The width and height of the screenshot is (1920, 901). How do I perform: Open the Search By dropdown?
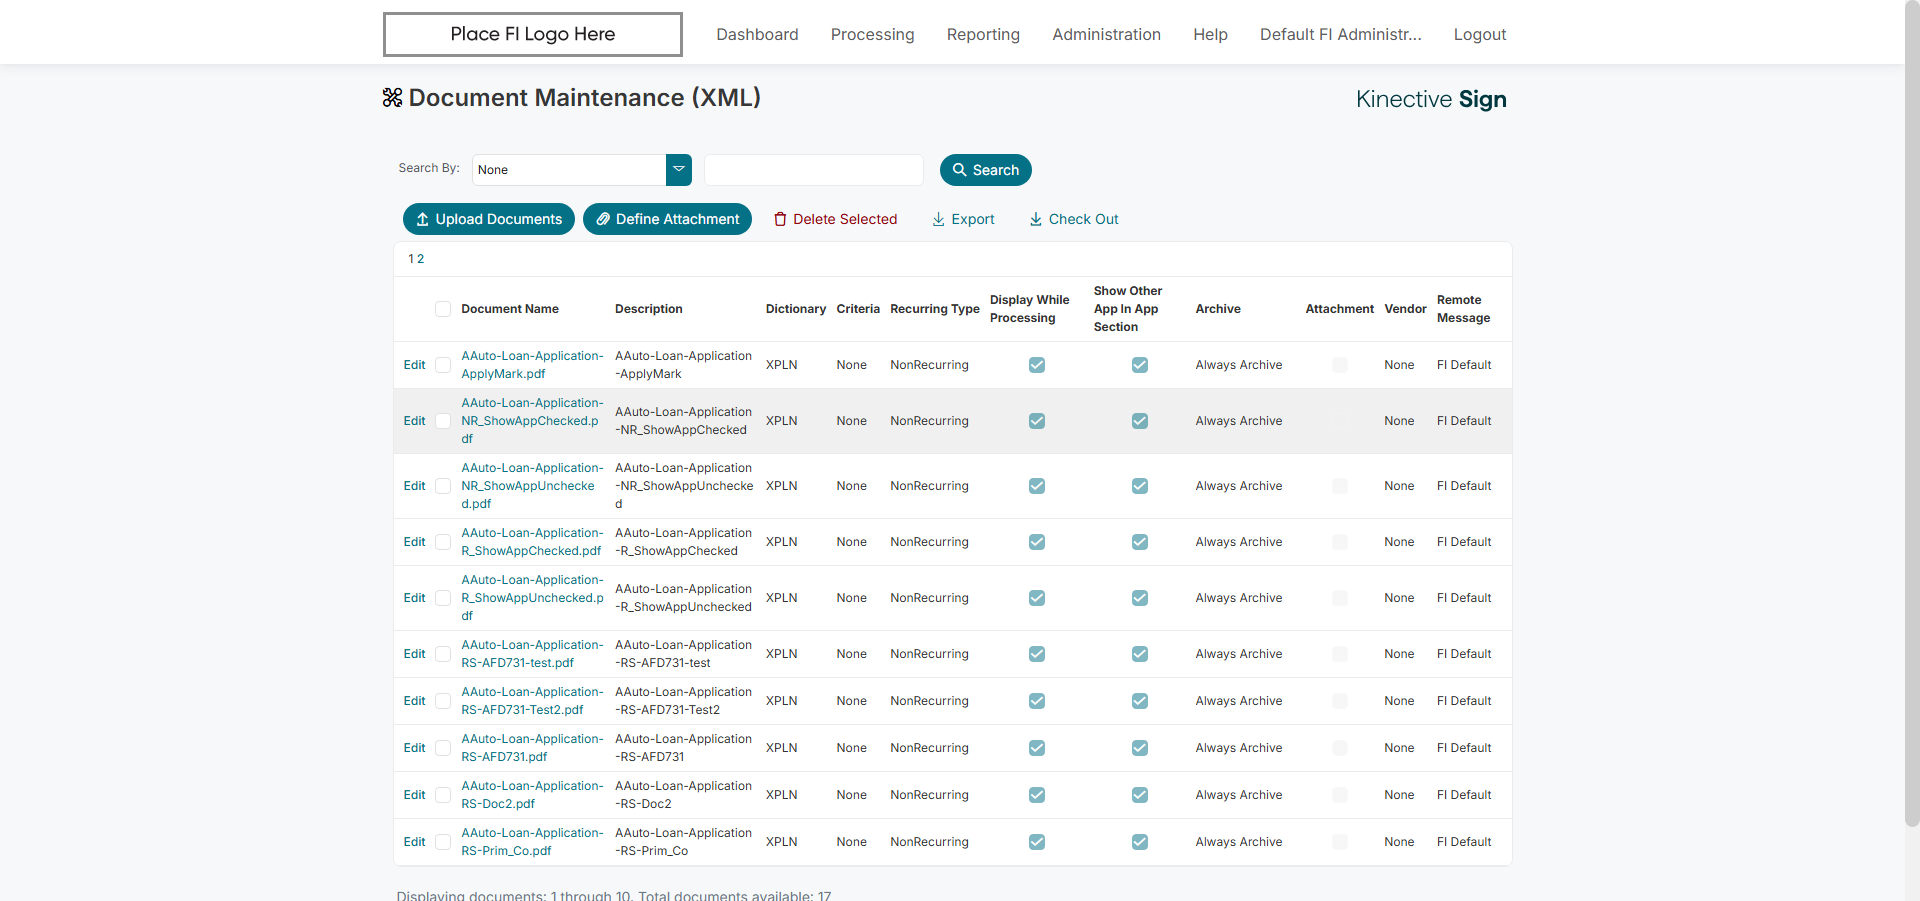[x=679, y=170]
